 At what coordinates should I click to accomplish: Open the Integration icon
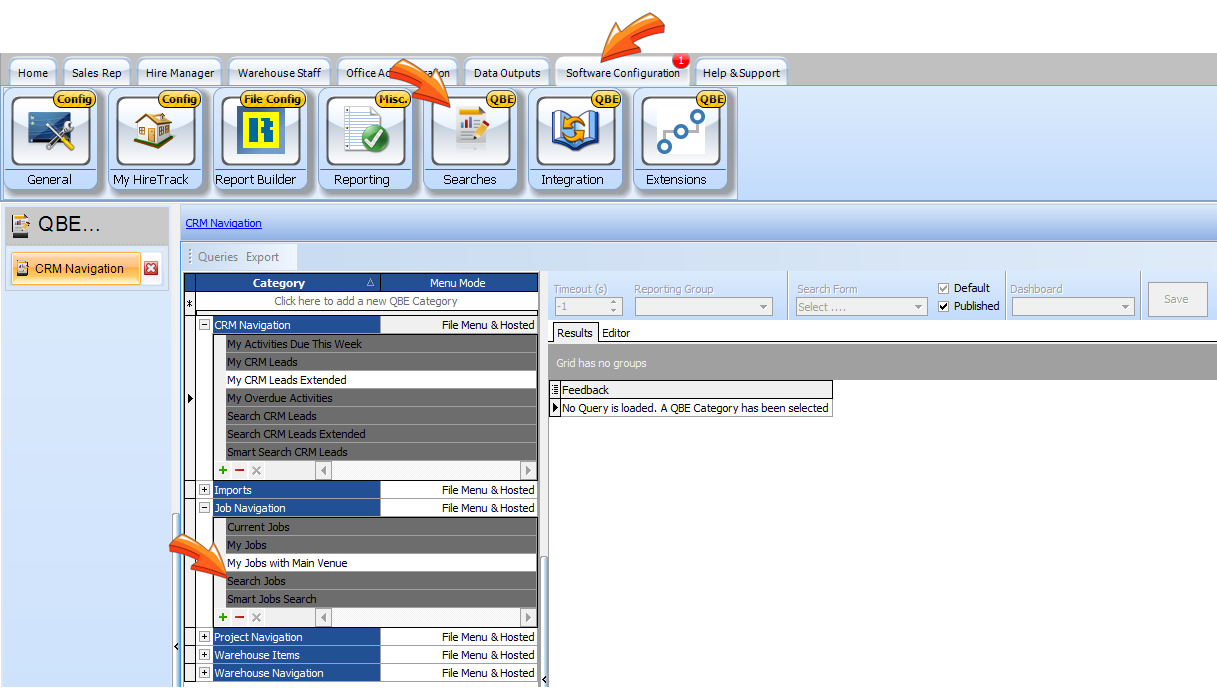574,131
